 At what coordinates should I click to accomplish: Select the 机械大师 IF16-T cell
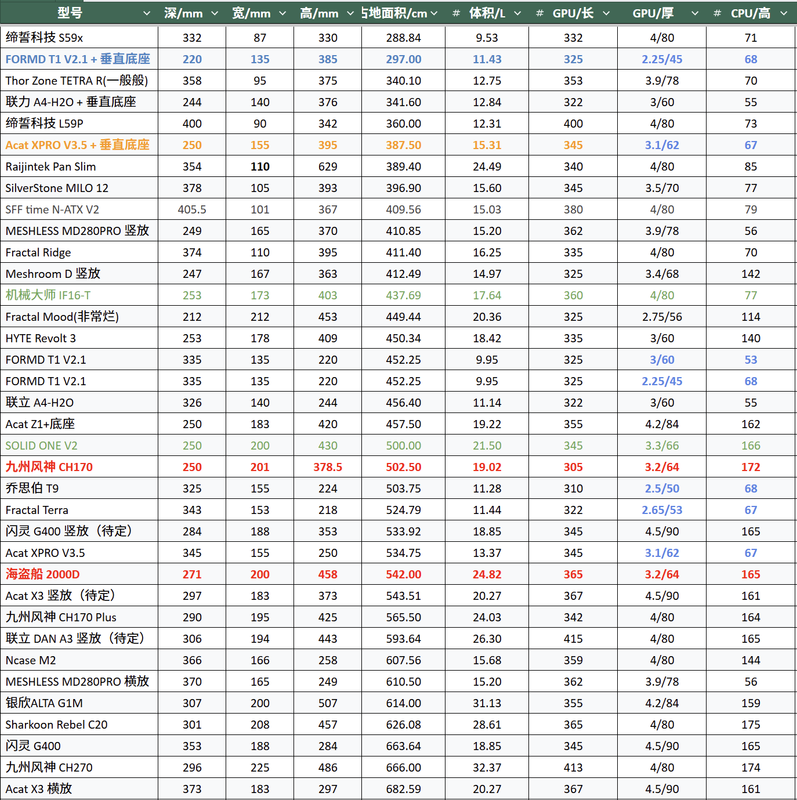(79, 295)
